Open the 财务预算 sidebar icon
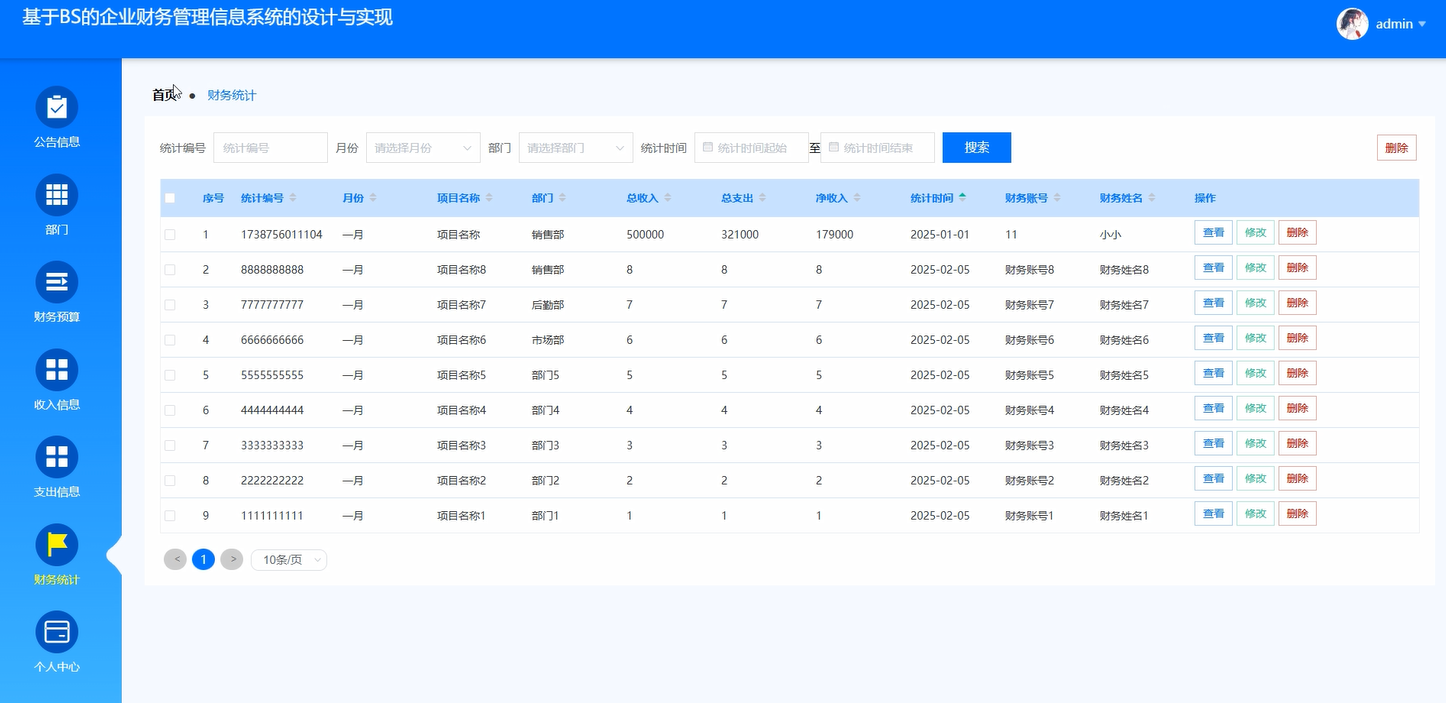 tap(57, 282)
